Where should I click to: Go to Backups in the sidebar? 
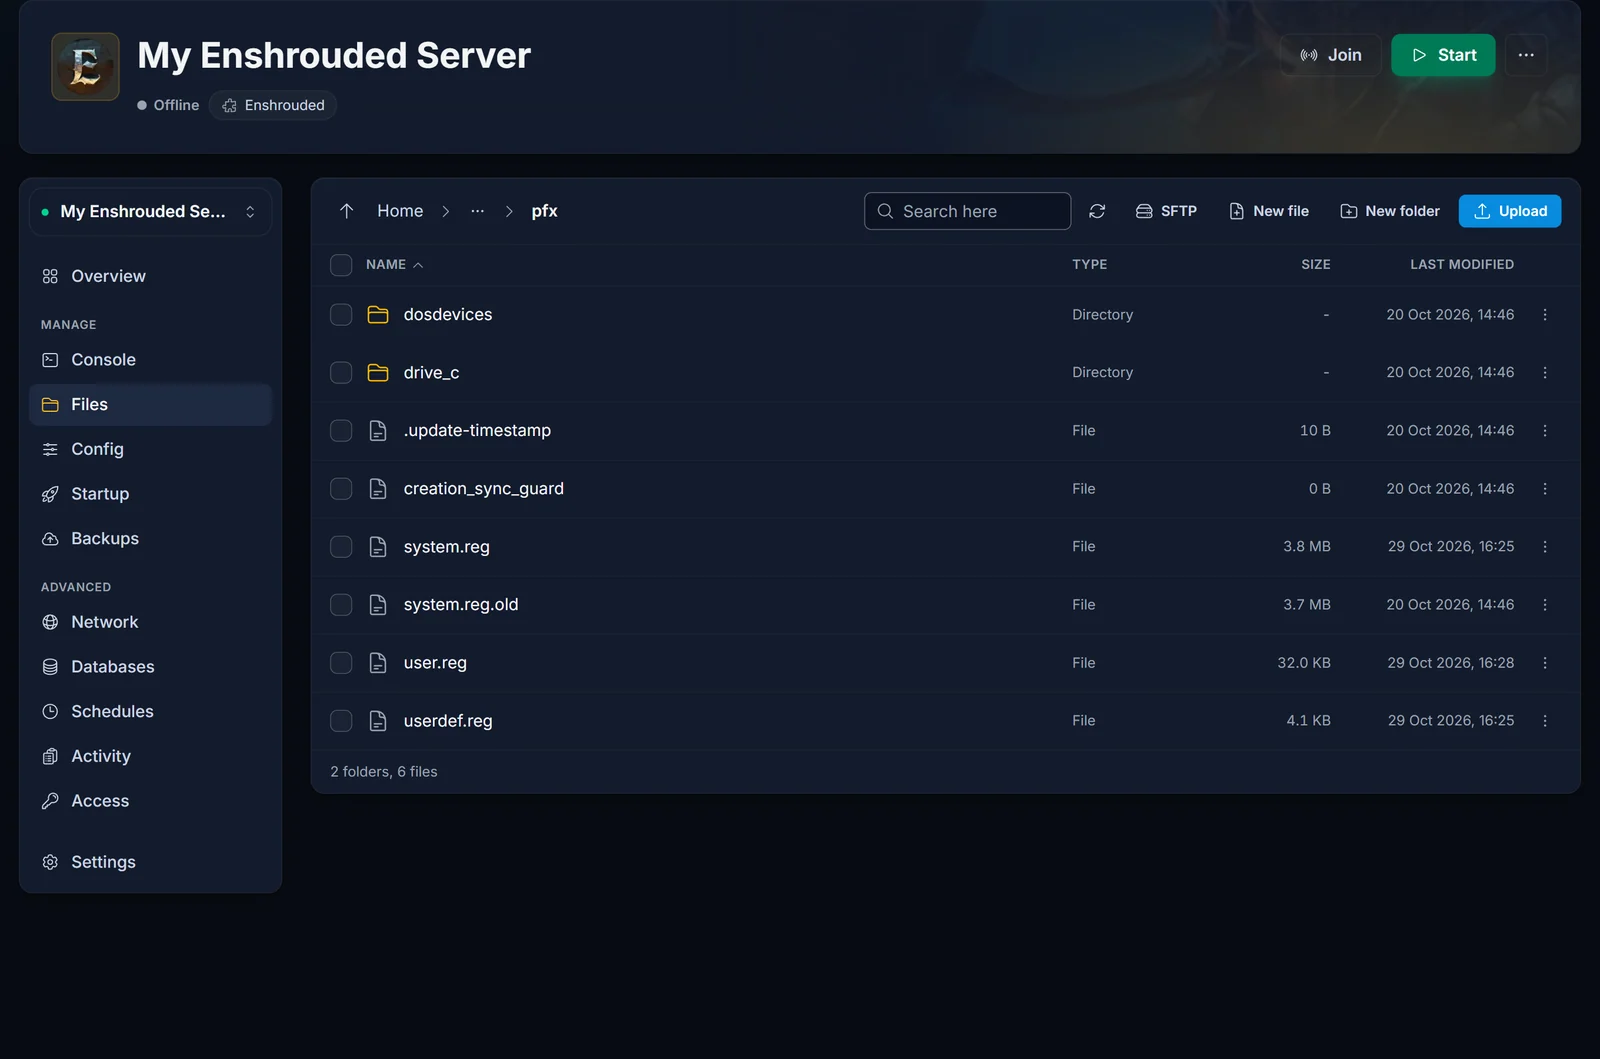(x=150, y=539)
